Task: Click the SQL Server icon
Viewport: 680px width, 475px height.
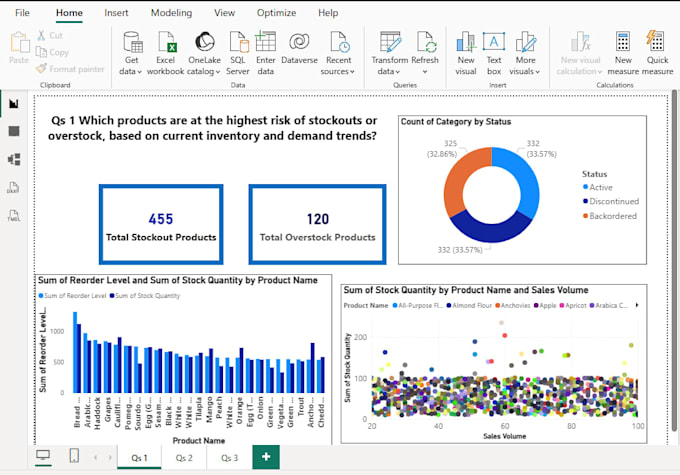Action: (238, 42)
